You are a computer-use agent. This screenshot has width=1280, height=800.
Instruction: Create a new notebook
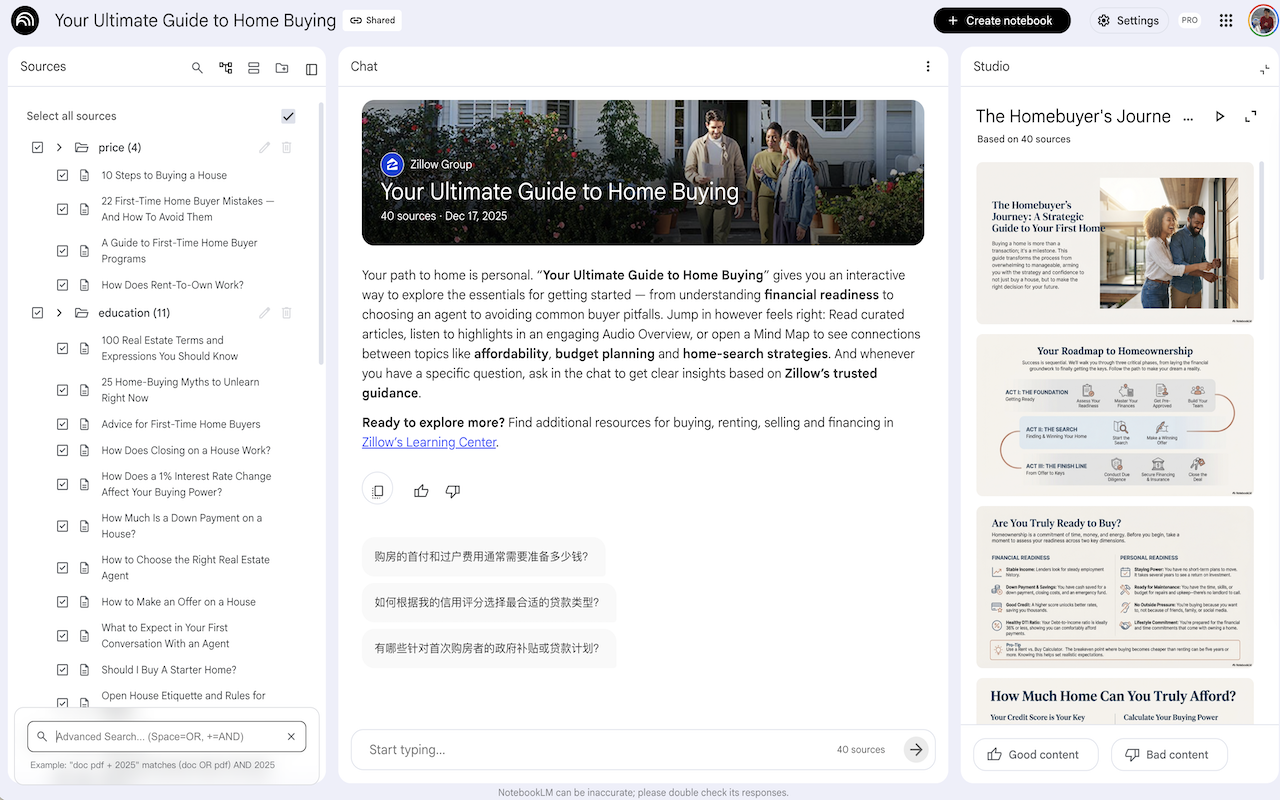point(1001,20)
